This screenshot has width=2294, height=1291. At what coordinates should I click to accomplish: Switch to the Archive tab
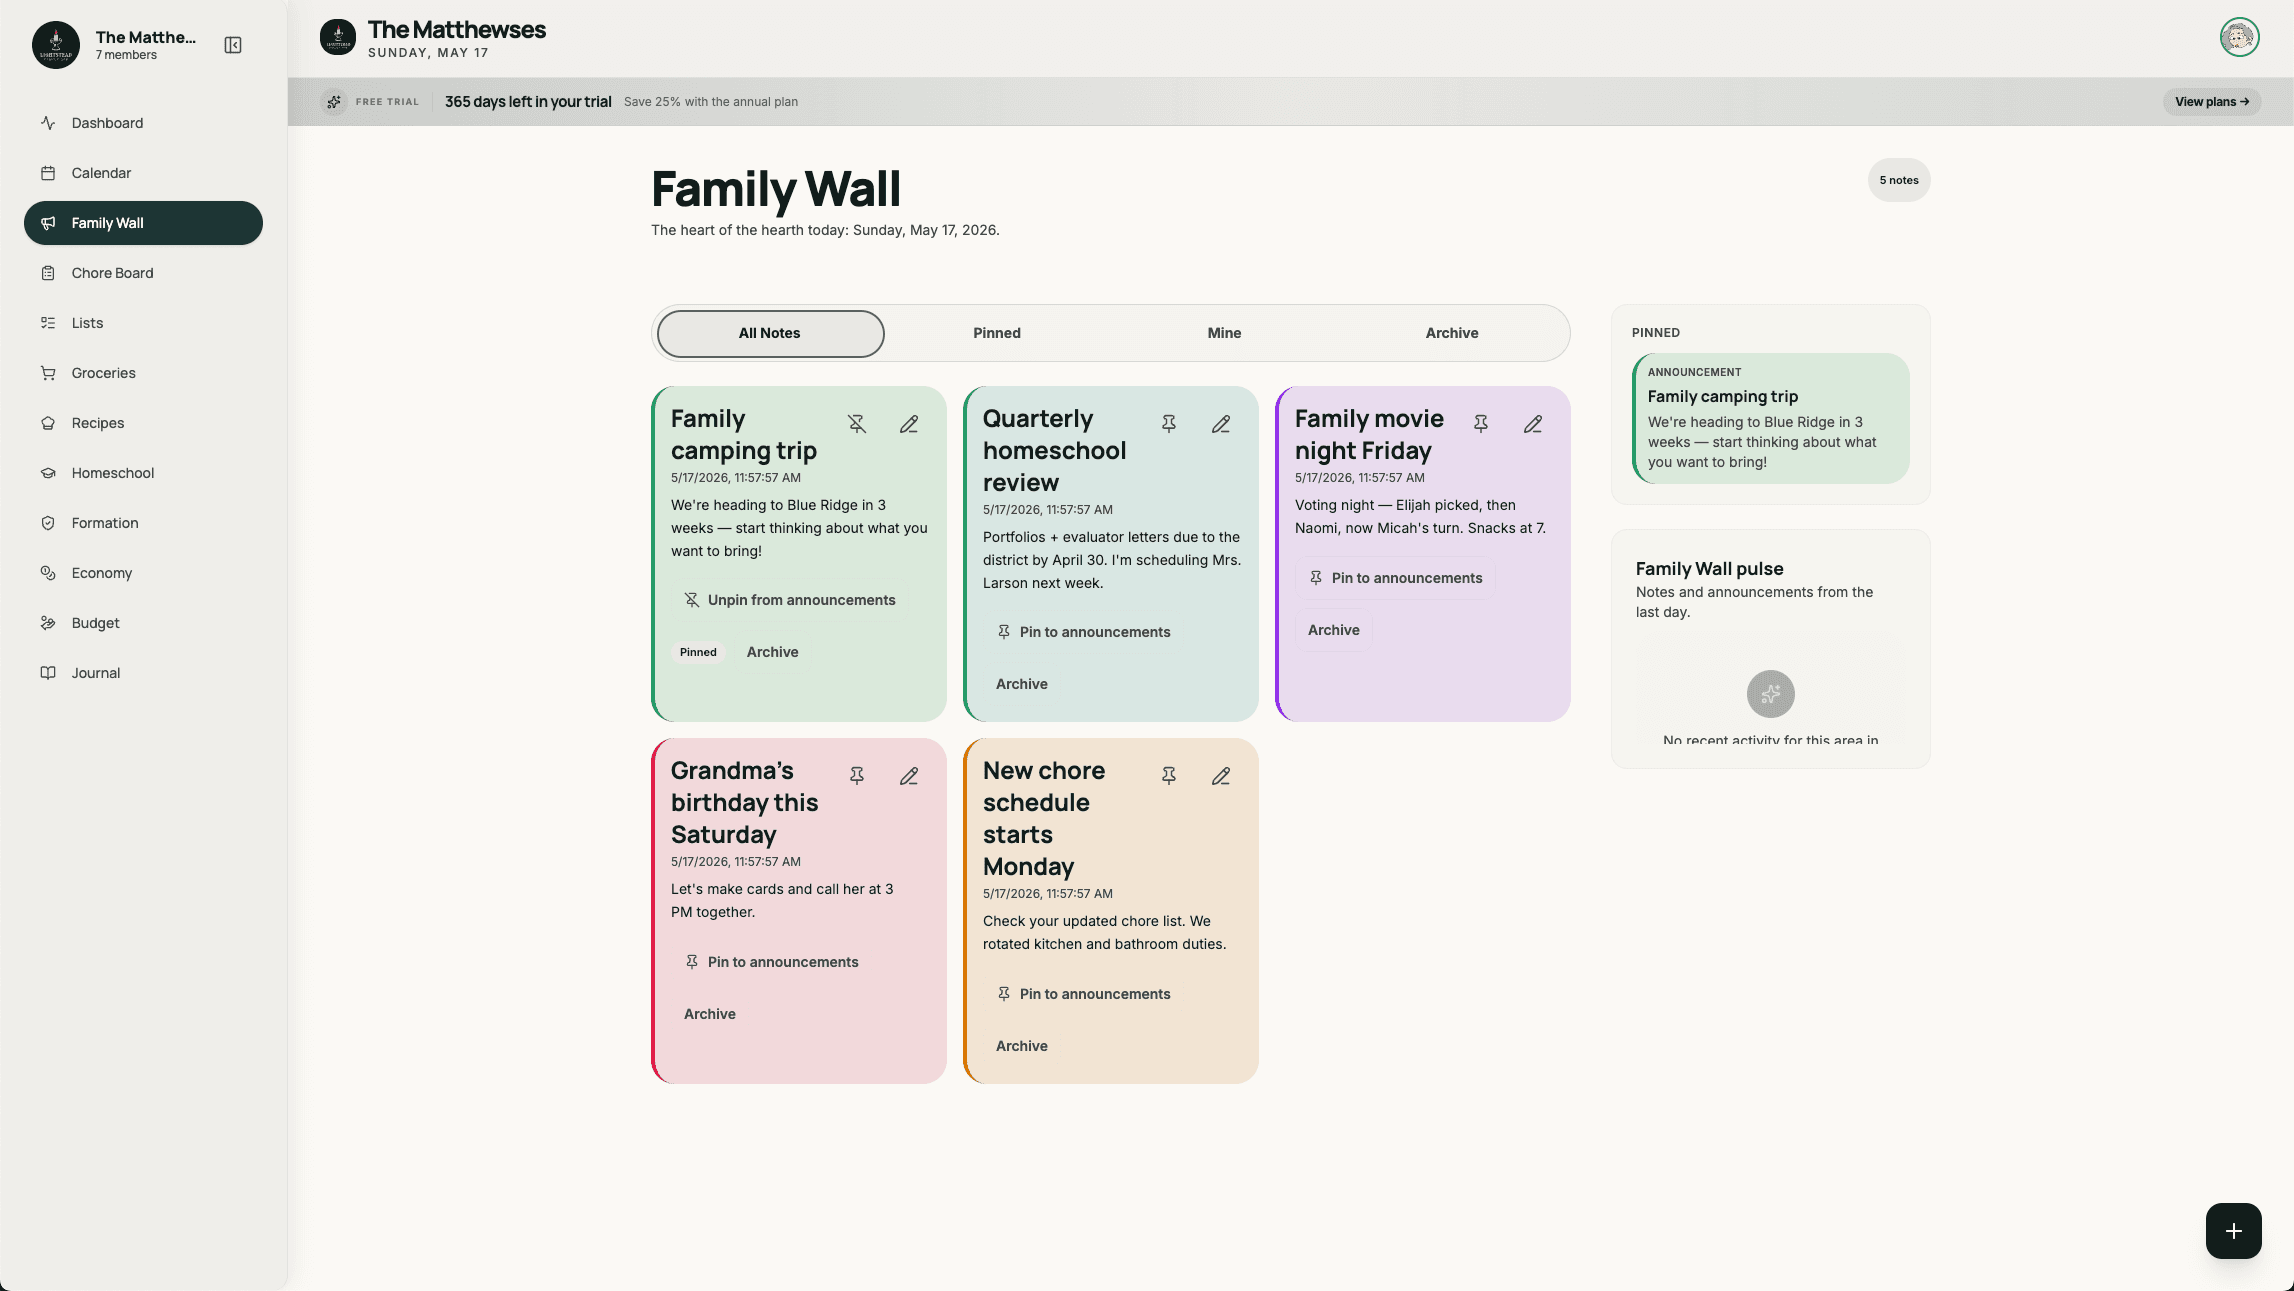click(x=1452, y=333)
